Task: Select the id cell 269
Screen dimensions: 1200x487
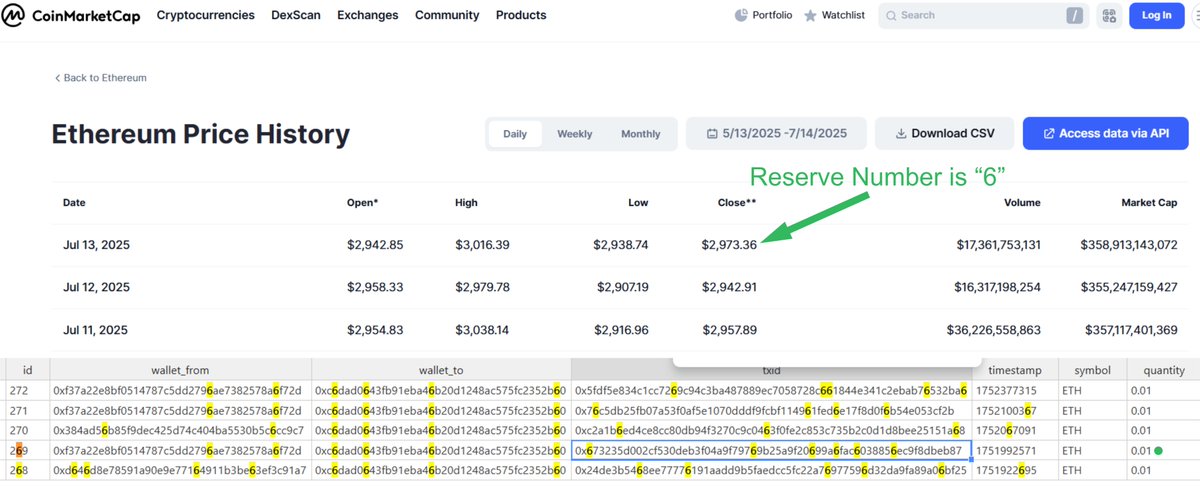Action: click(x=27, y=450)
